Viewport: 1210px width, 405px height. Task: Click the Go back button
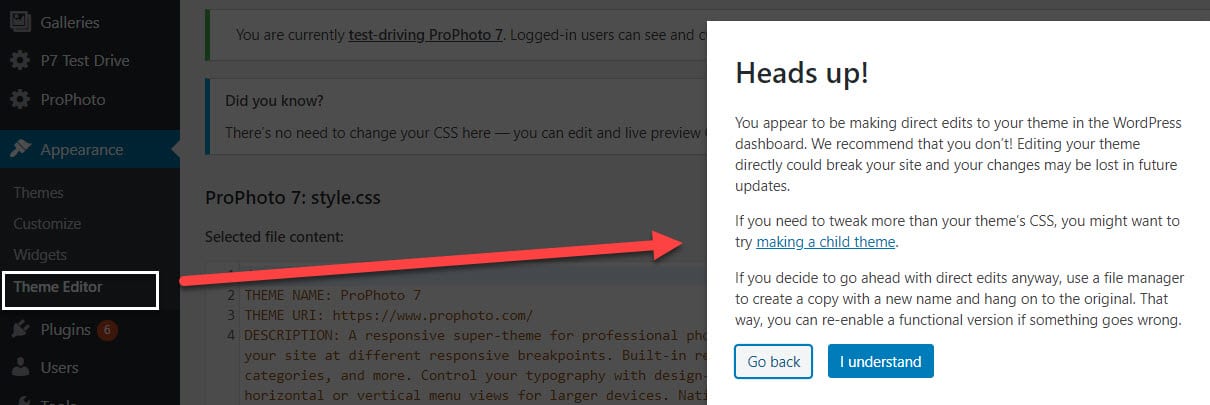[773, 362]
